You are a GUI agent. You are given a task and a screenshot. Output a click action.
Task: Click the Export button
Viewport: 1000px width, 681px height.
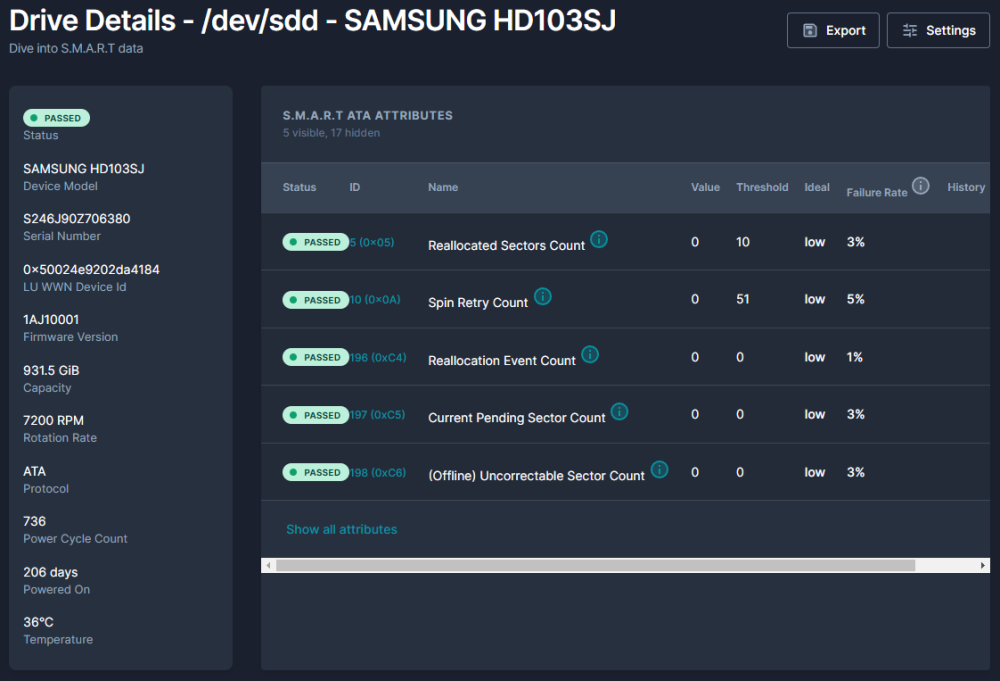pos(833,31)
